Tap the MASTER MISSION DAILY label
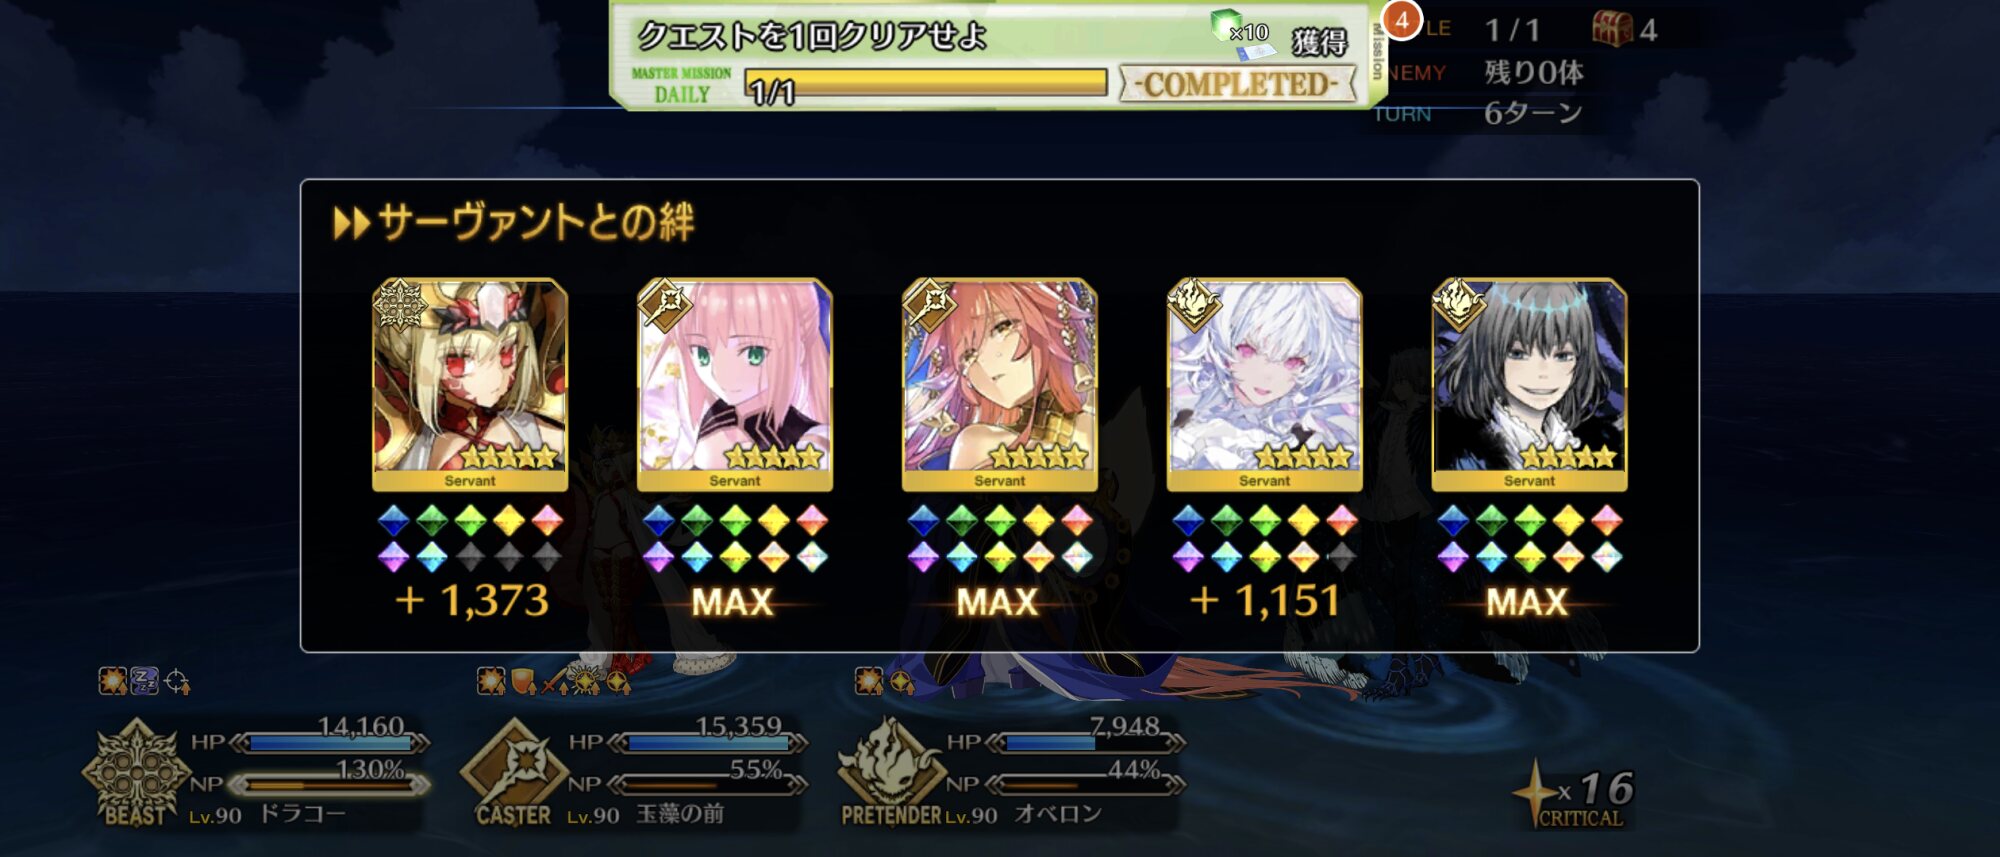This screenshot has height=857, width=2000. click(x=682, y=86)
